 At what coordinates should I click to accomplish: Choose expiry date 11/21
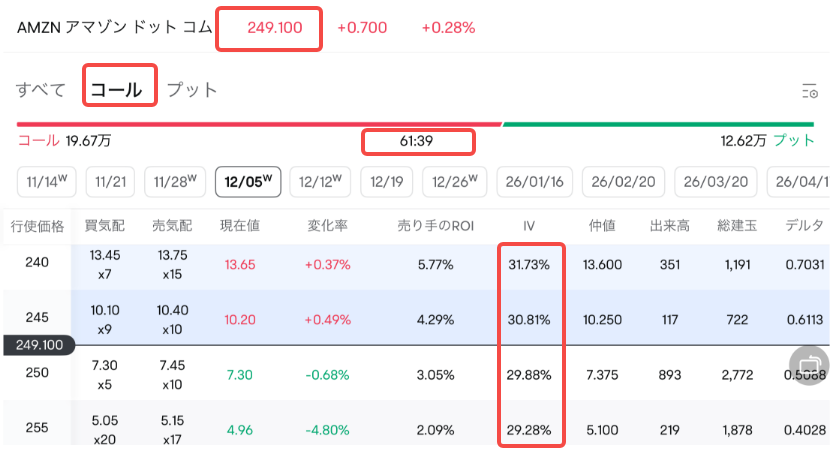(110, 182)
